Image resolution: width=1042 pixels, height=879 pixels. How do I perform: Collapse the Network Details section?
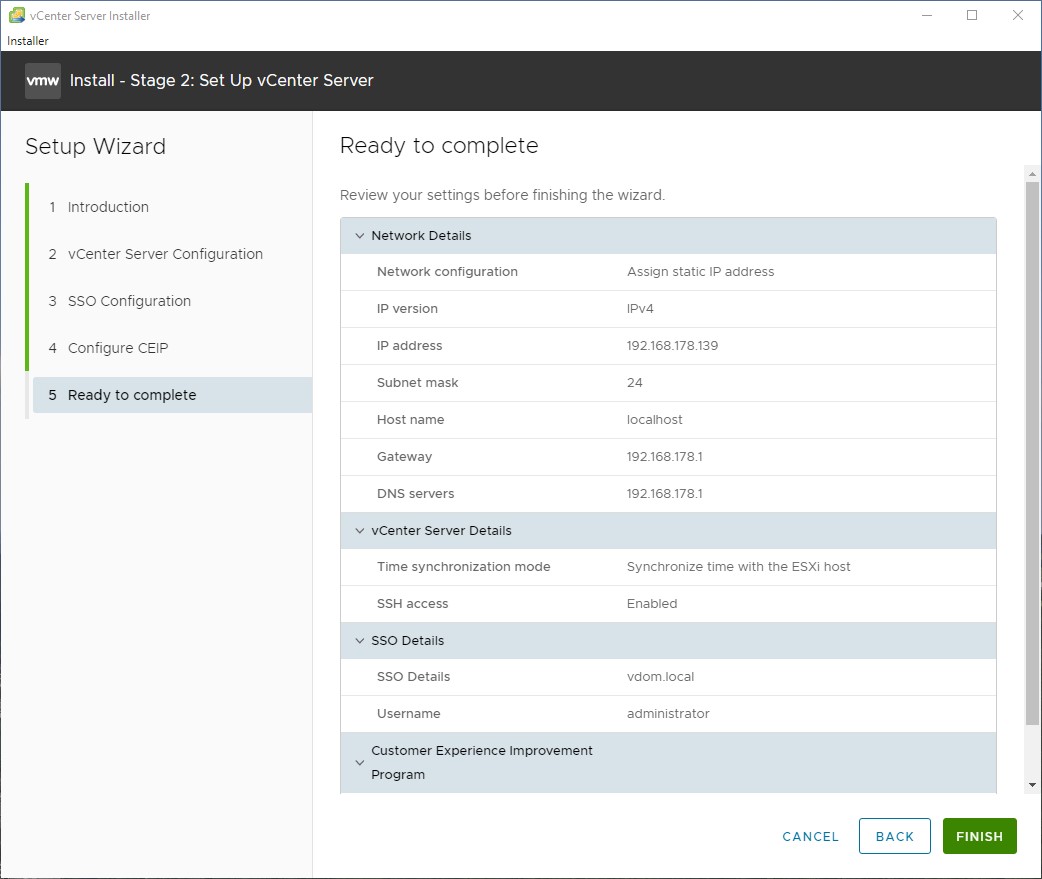point(360,235)
